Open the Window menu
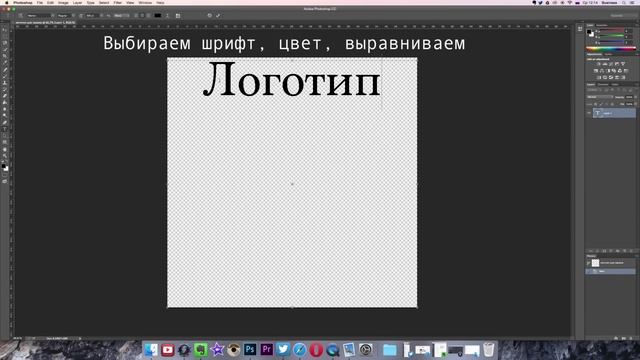Viewport: 640px width, 360px height. point(145,2)
